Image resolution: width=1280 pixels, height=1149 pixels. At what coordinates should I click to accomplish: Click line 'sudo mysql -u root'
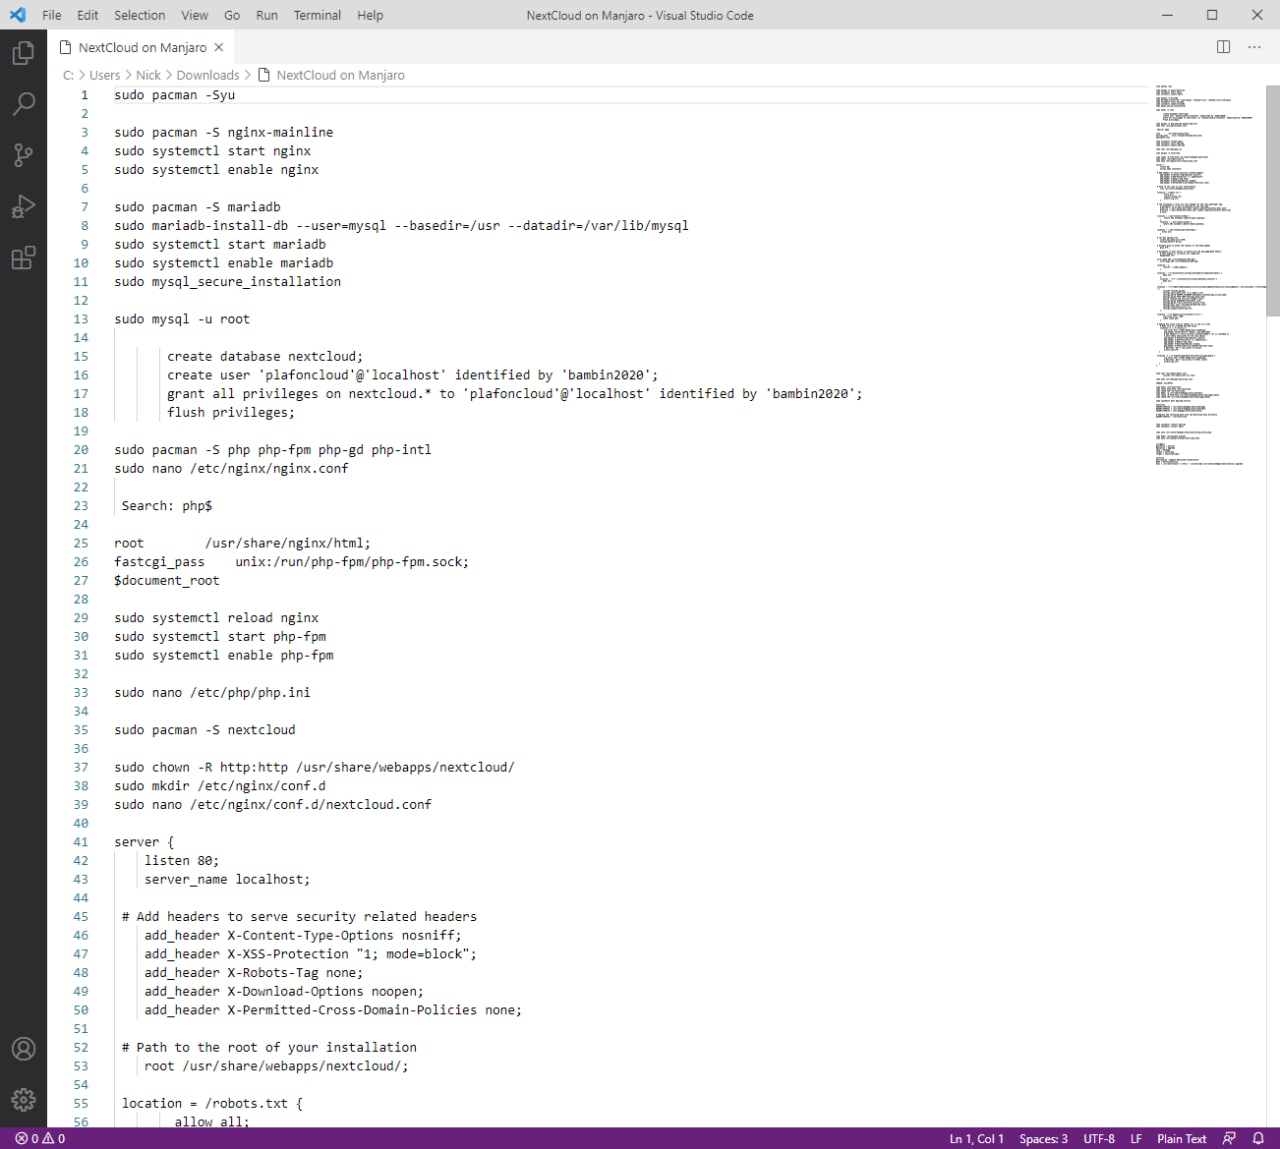[x=182, y=319]
